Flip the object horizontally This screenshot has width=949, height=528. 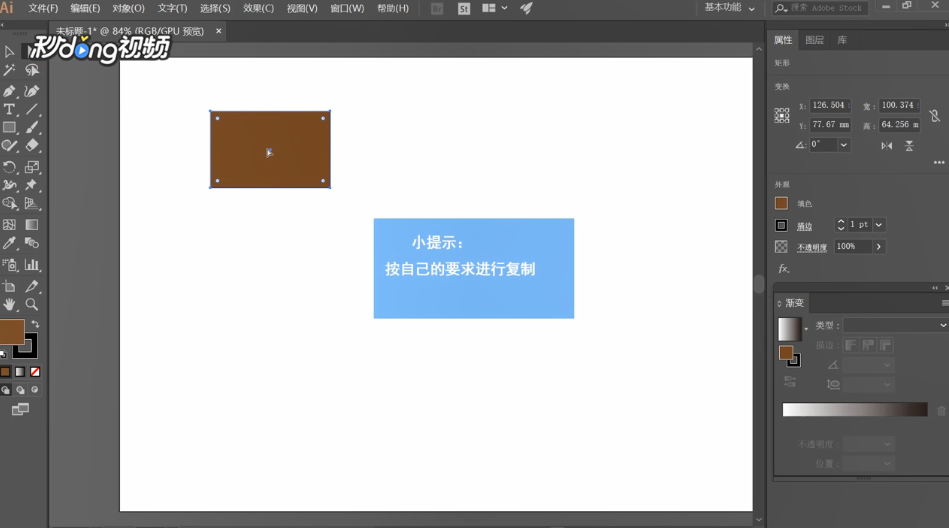pyautogui.click(x=887, y=146)
